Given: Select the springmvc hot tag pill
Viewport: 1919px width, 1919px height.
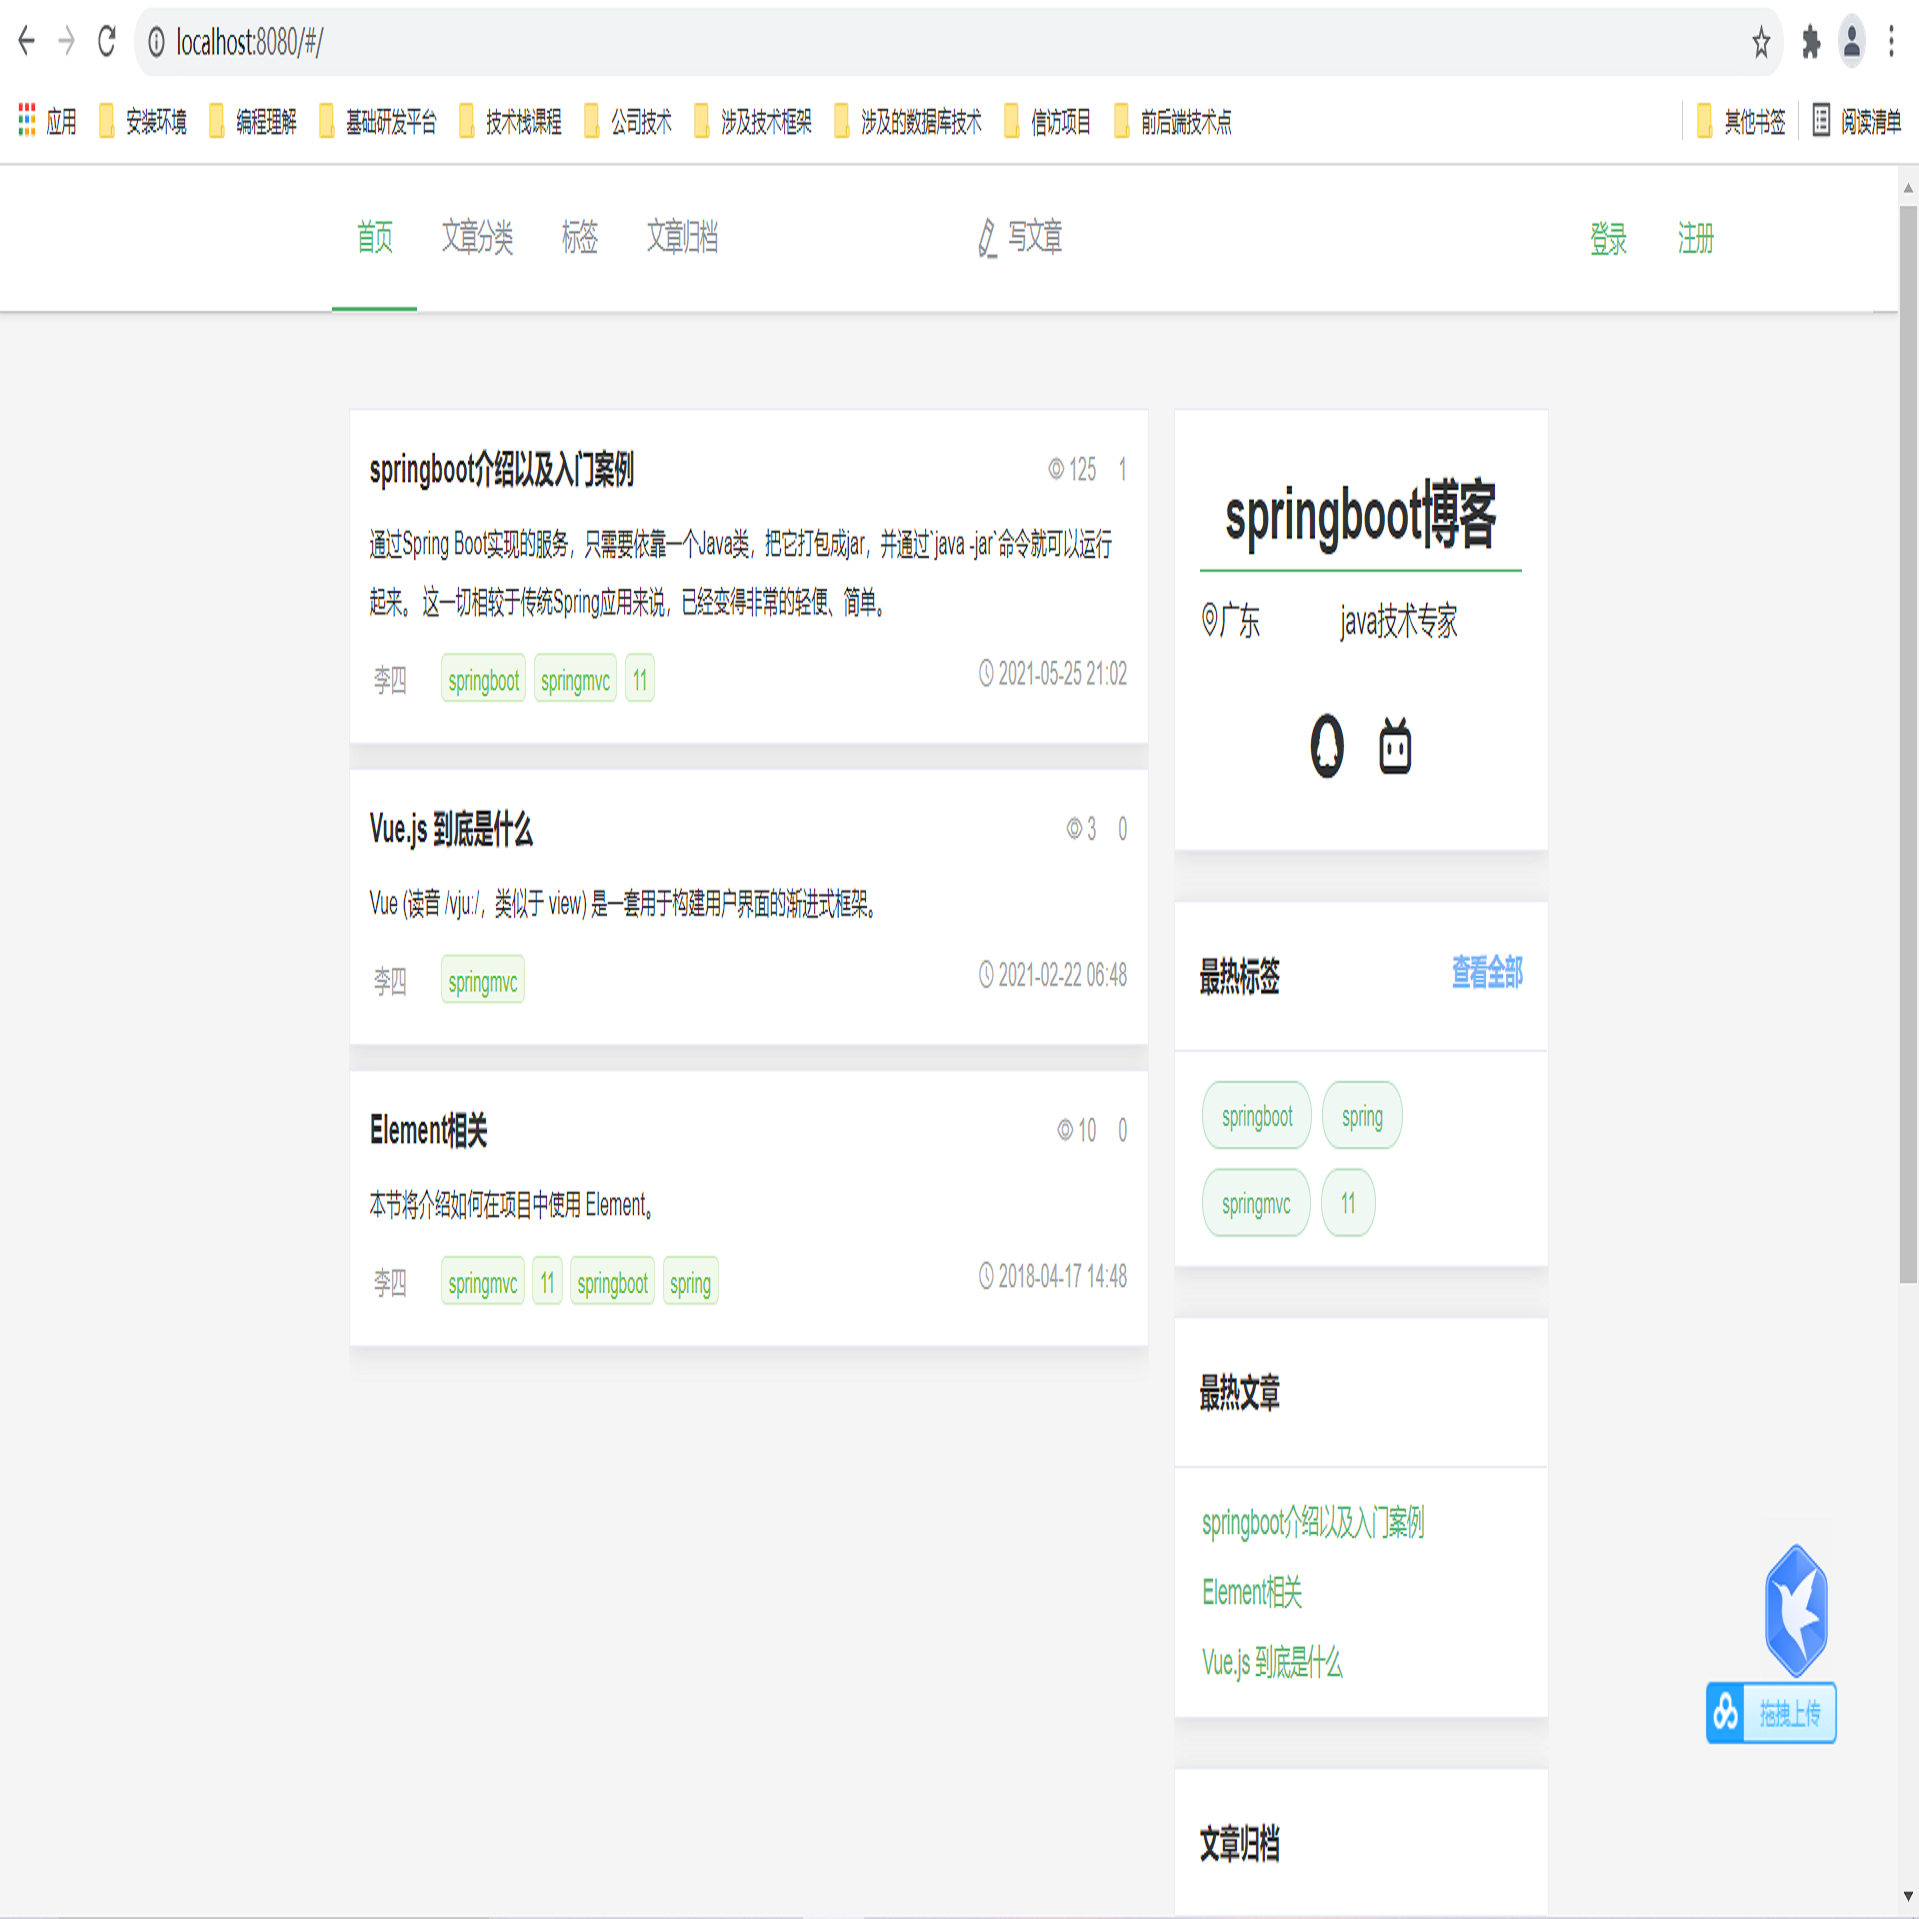Looking at the screenshot, I should pyautogui.click(x=1256, y=1203).
